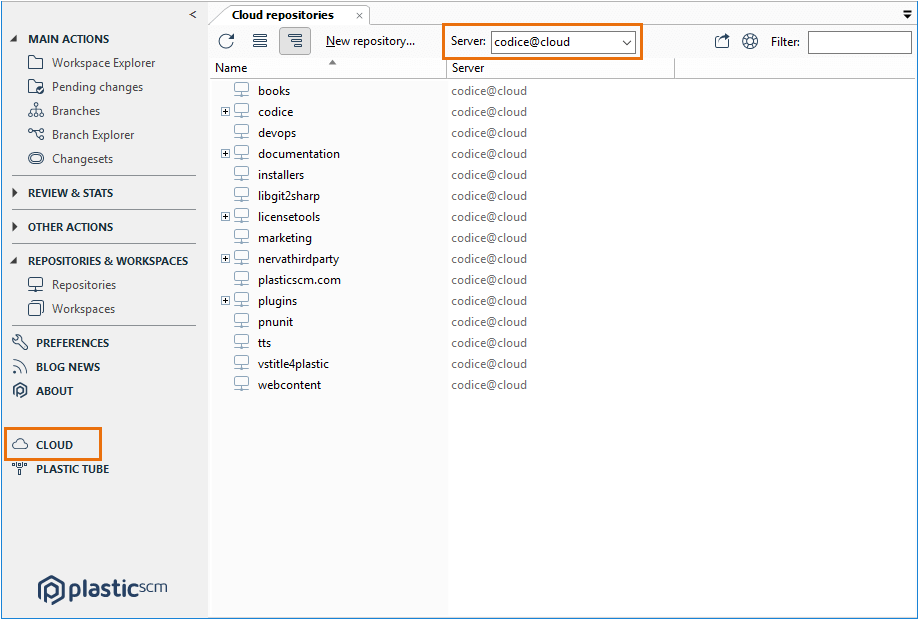
Task: Open the Plastic Tube link
Action: pos(73,469)
